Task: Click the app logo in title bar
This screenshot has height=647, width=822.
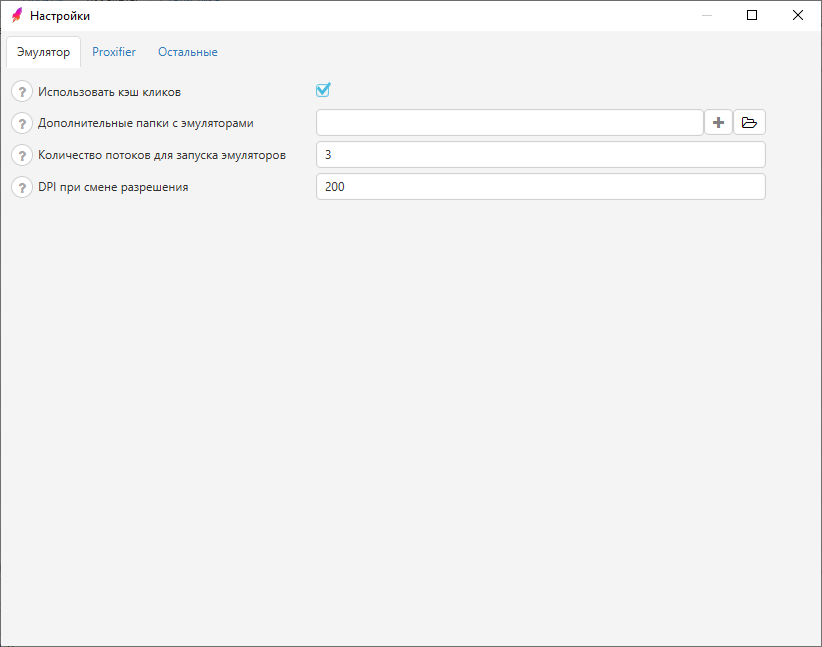Action: [16, 15]
